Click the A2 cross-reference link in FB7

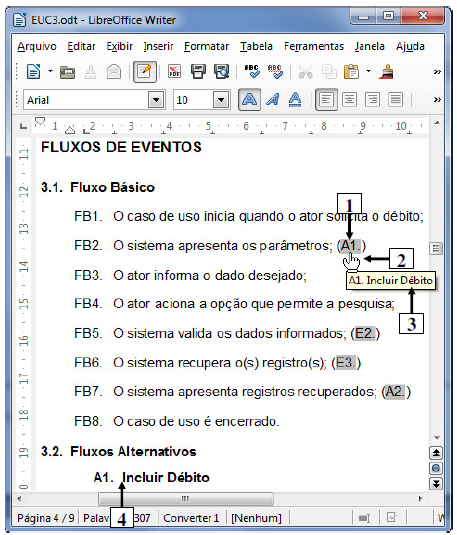(x=395, y=391)
